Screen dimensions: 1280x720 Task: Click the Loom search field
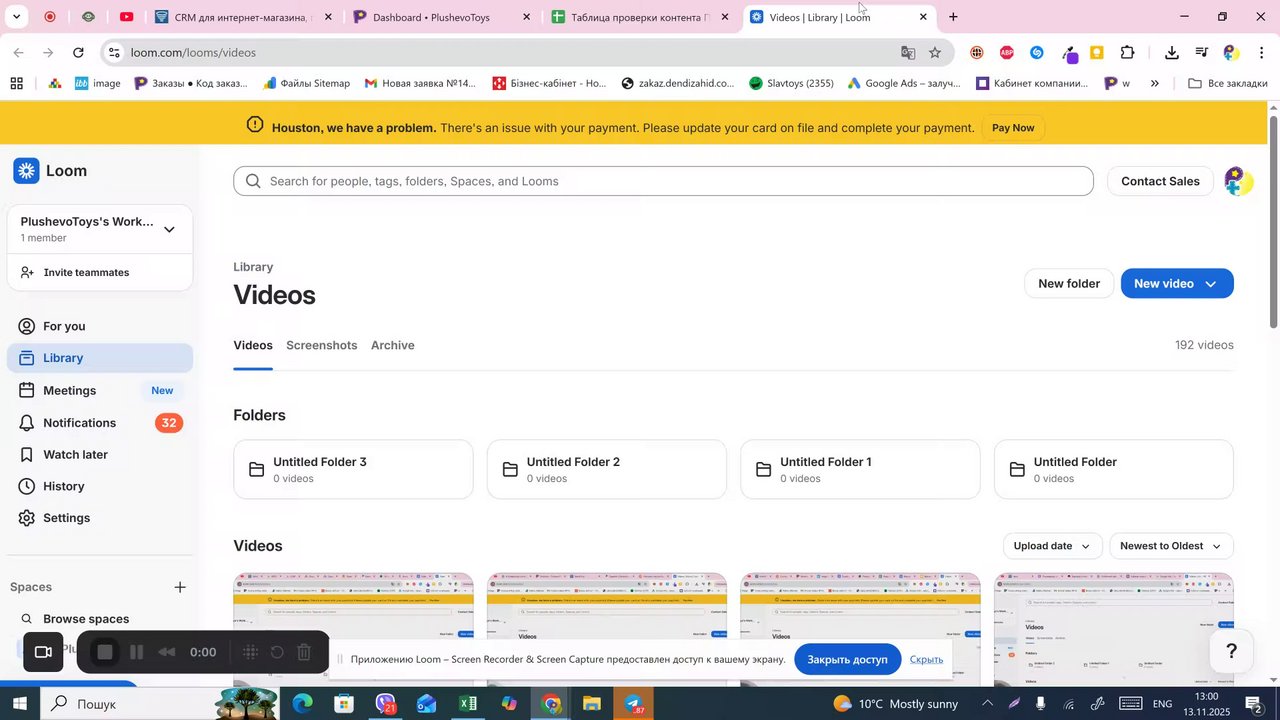[x=663, y=181]
